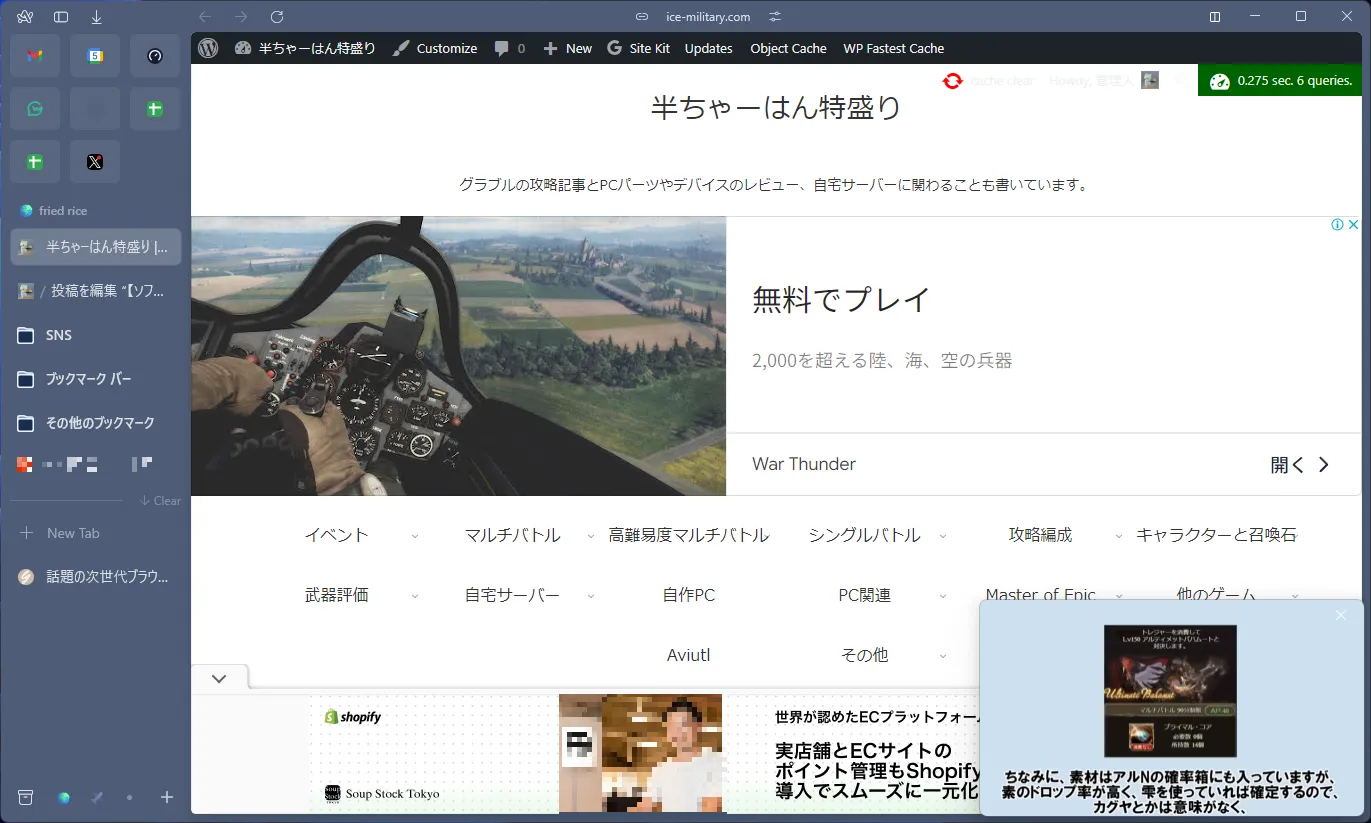Click the War Thunder cockpit ad image
This screenshot has width=1371, height=823.
(458, 356)
